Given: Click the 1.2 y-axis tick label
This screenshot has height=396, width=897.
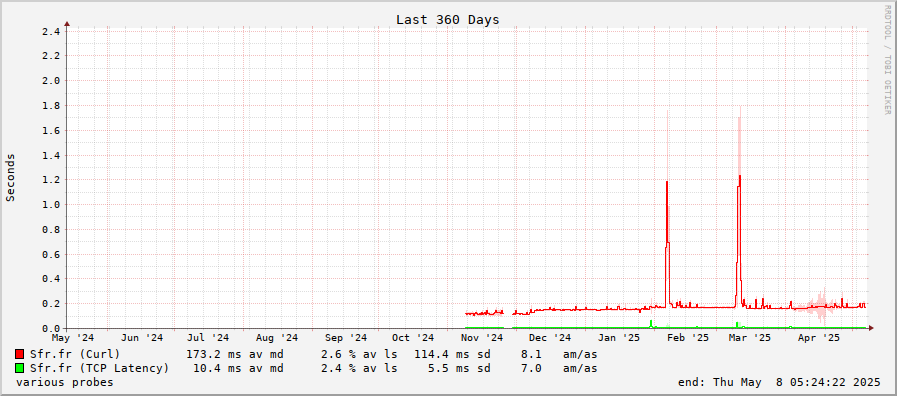Looking at the screenshot, I should pos(51,180).
